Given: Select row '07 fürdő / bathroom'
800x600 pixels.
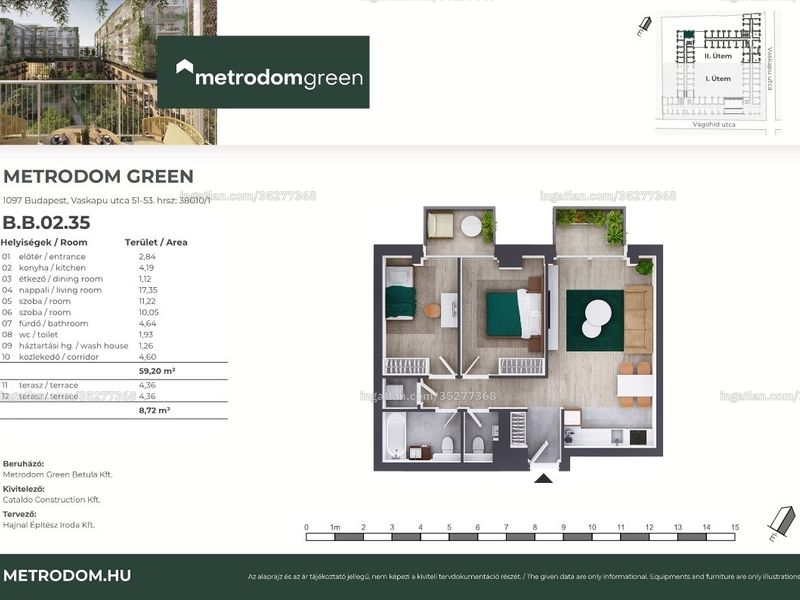Looking at the screenshot, I should pos(79,323).
